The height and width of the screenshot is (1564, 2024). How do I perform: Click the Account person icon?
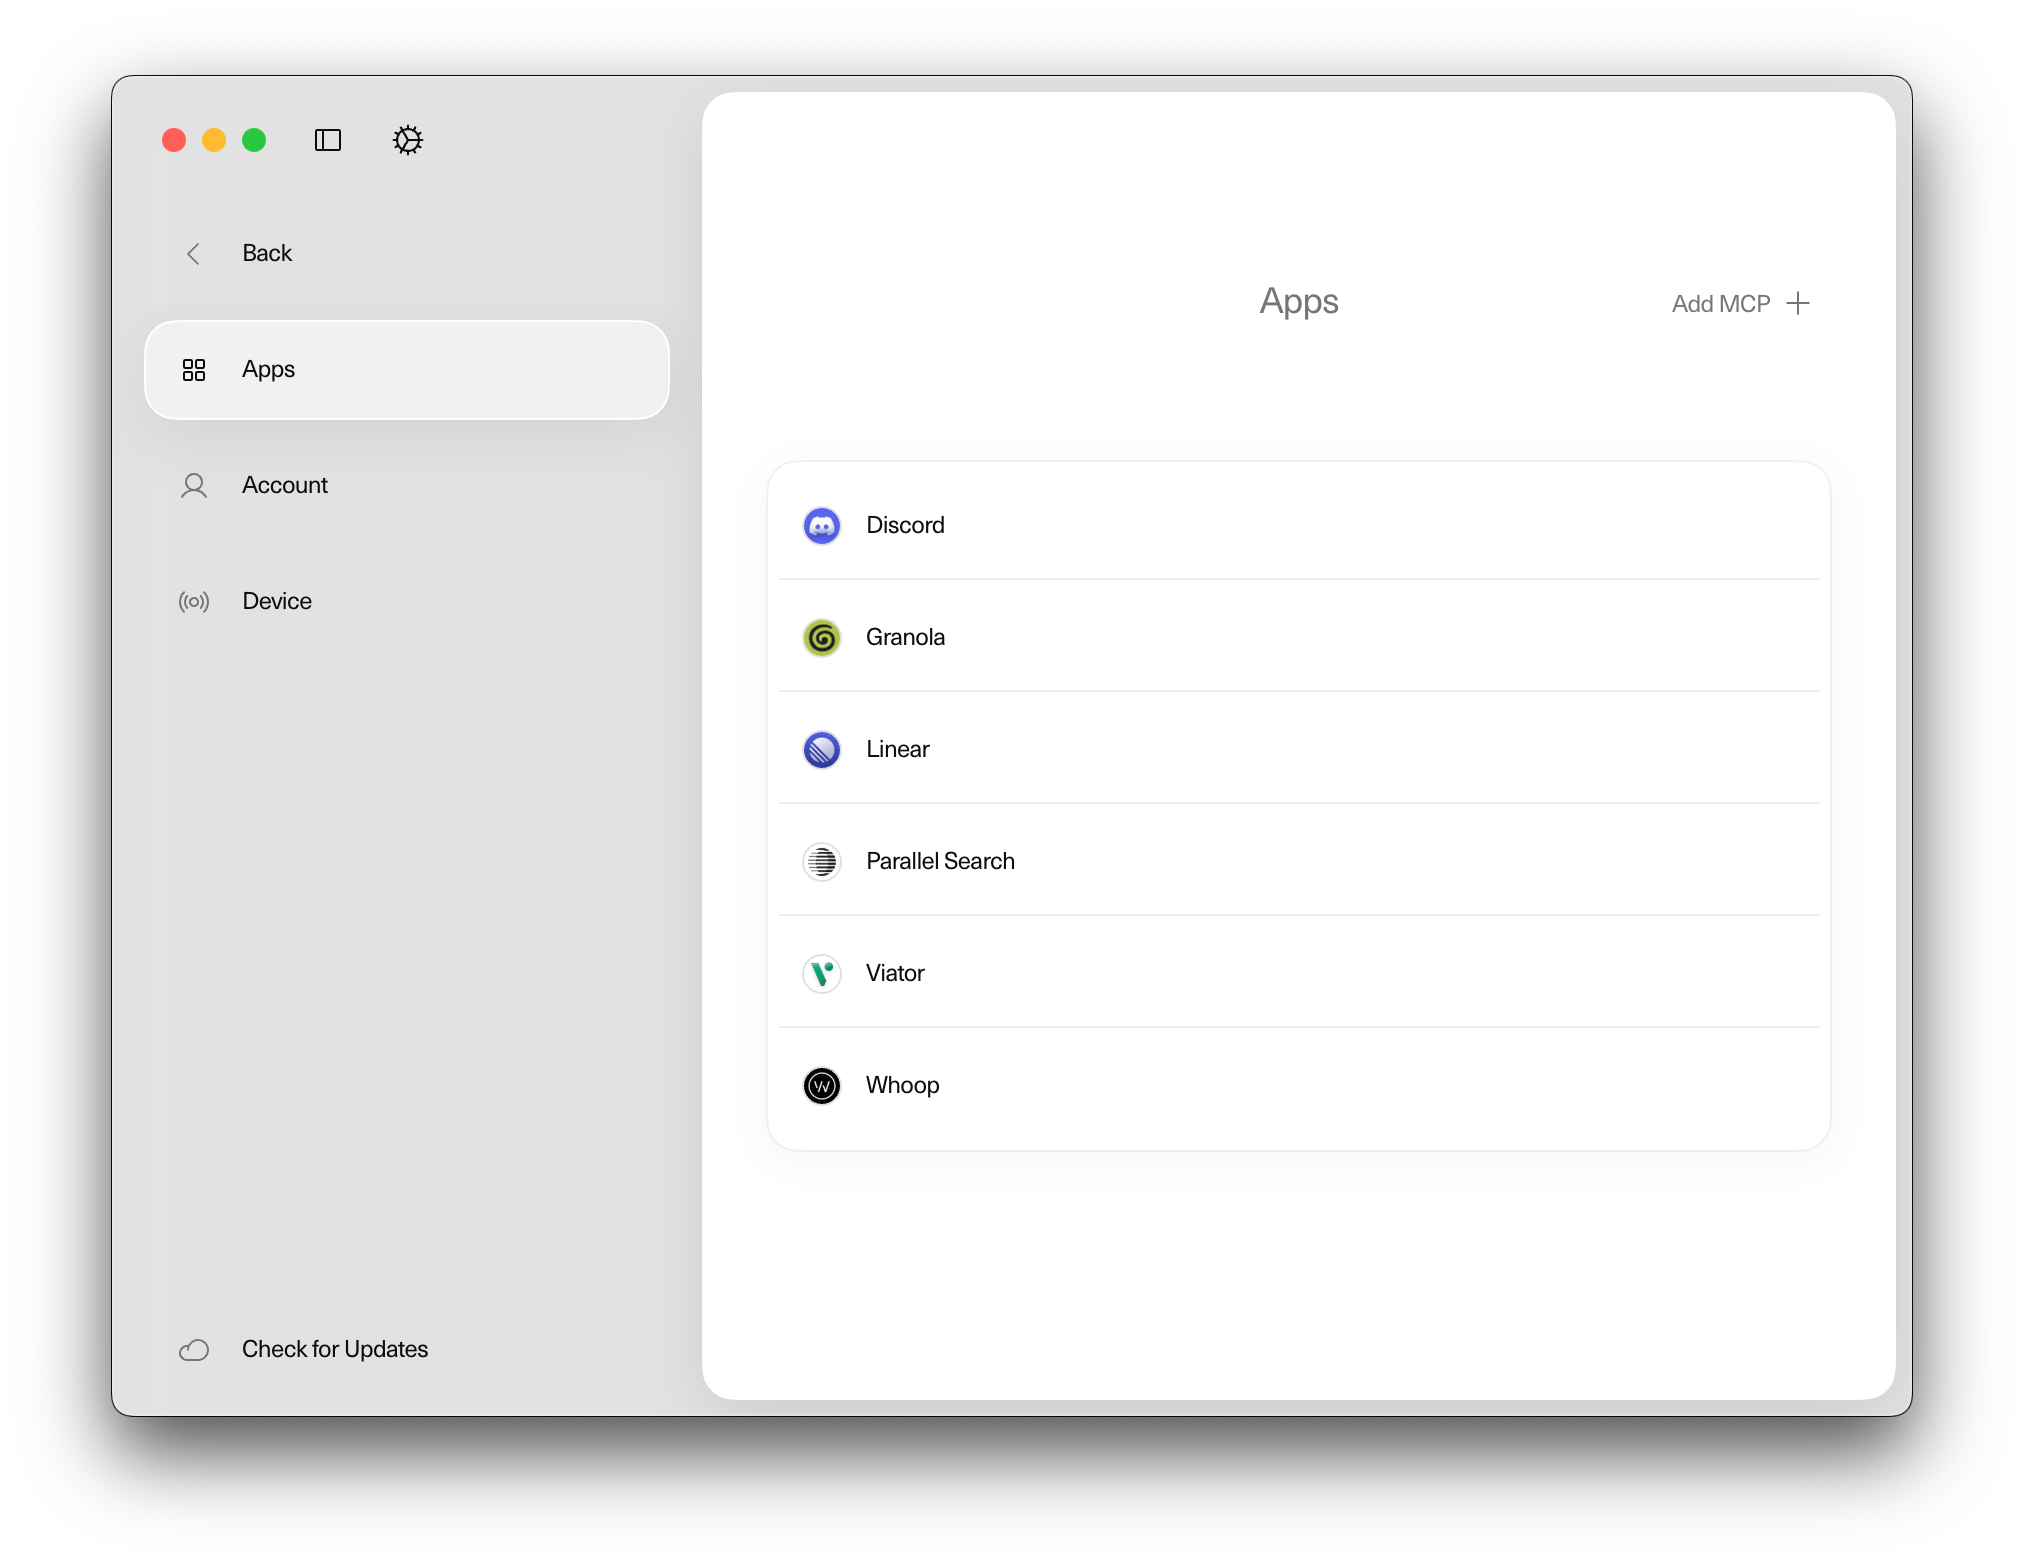coord(194,486)
